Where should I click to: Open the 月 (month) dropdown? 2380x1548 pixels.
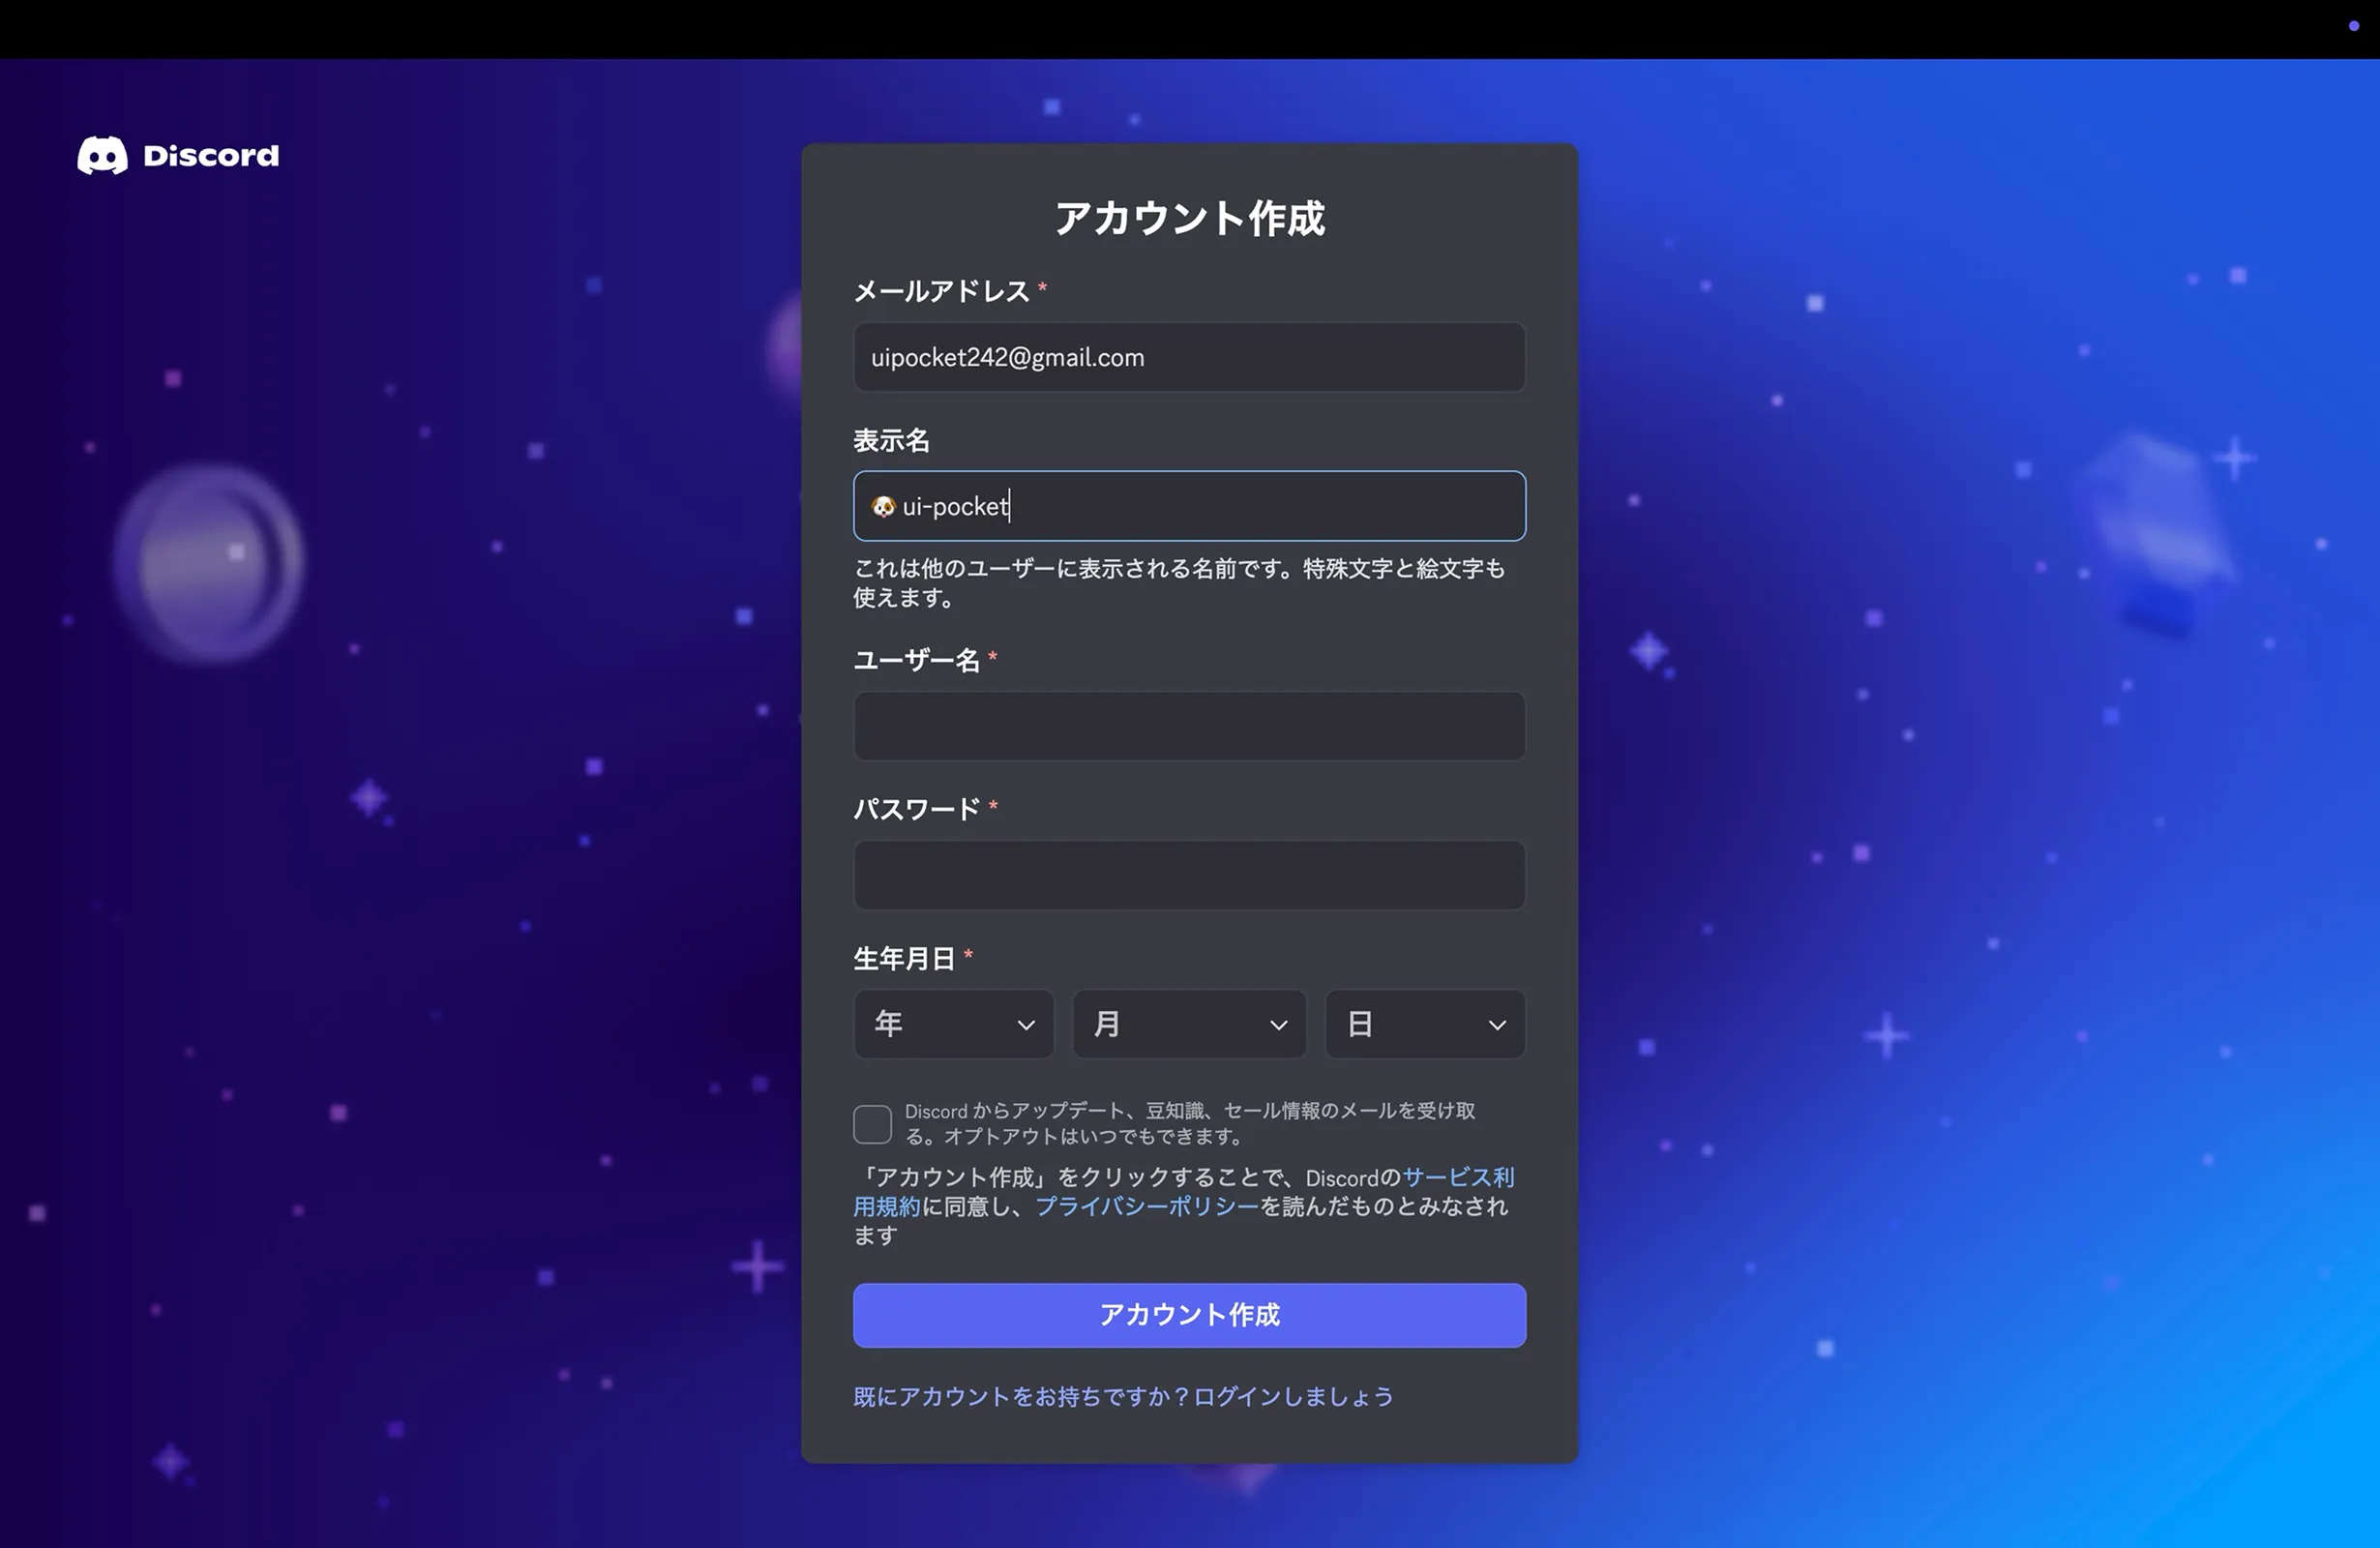coord(1189,1024)
